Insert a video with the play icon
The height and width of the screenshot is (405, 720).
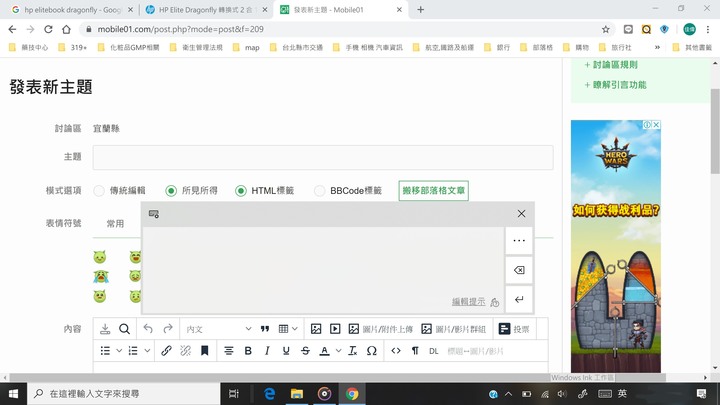pyautogui.click(x=335, y=329)
